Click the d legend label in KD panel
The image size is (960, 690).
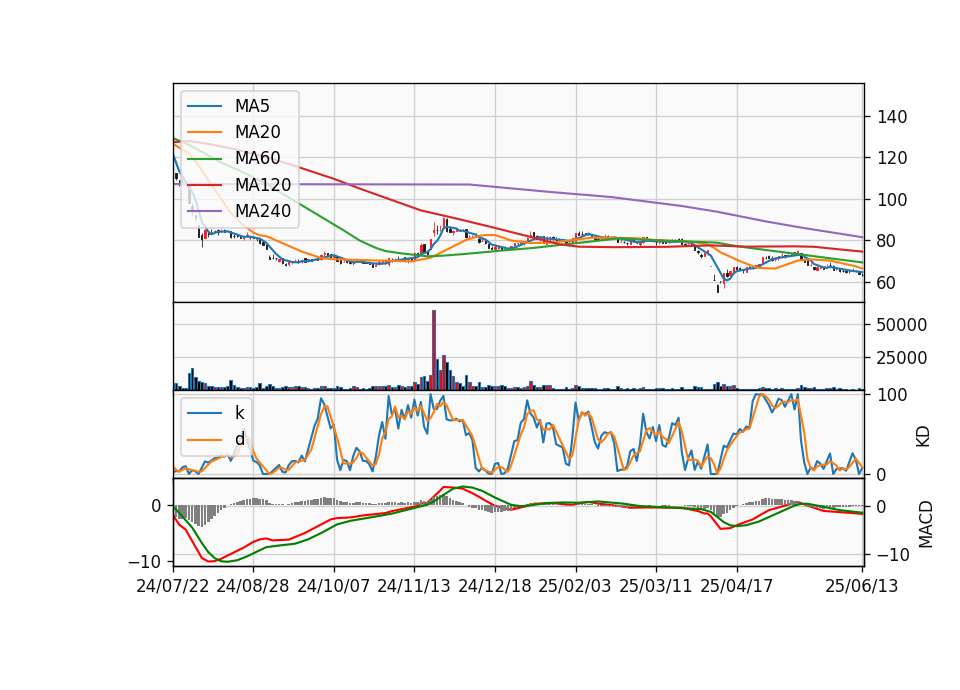click(240, 439)
